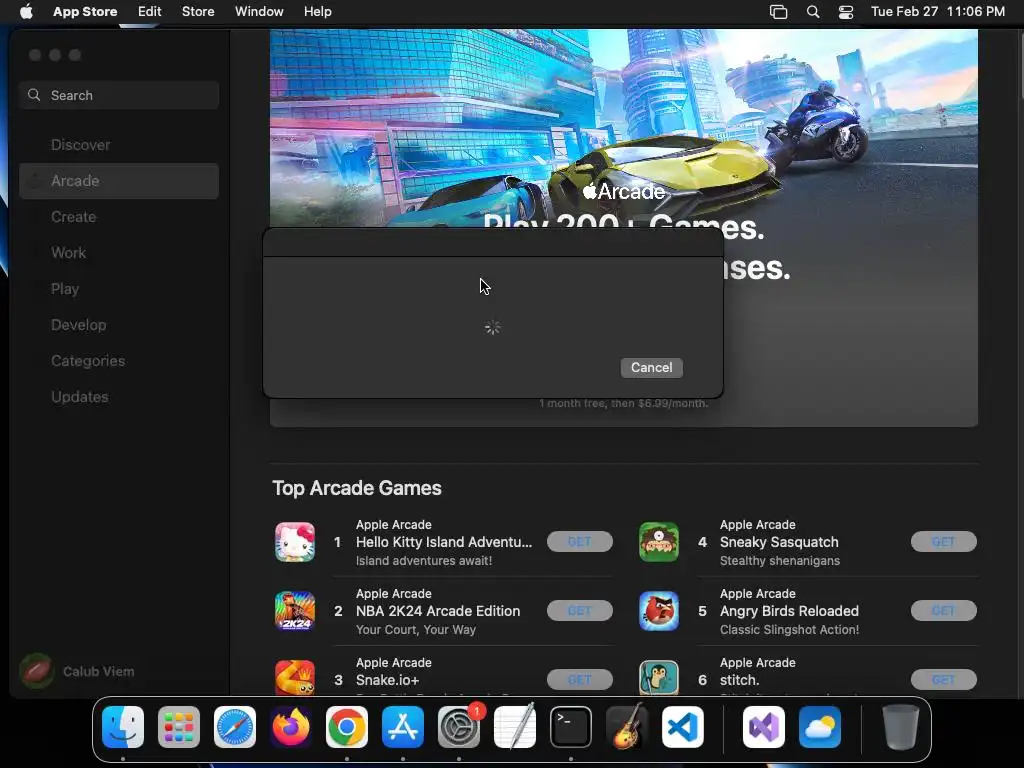
Task: Click the Sneaky Sasquatch game icon
Action: click(x=659, y=542)
